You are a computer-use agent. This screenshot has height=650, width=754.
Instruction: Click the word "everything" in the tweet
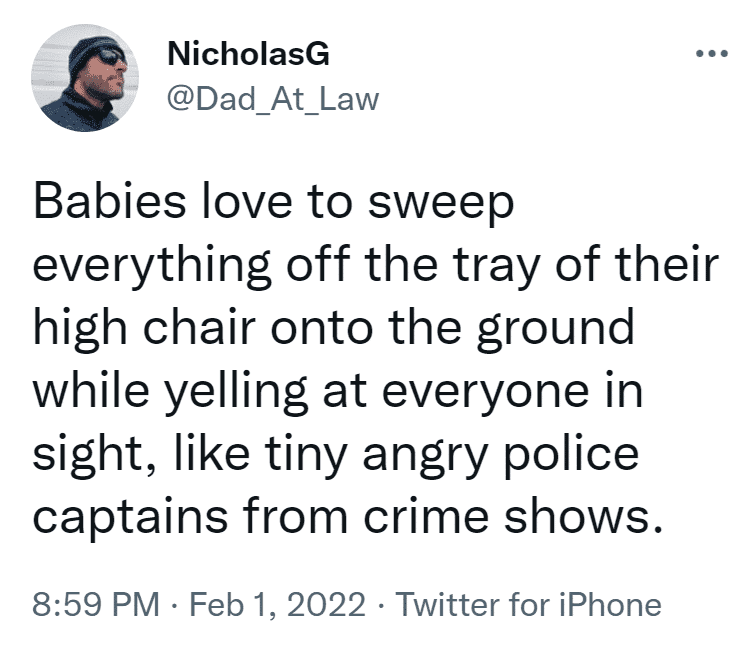151,267
